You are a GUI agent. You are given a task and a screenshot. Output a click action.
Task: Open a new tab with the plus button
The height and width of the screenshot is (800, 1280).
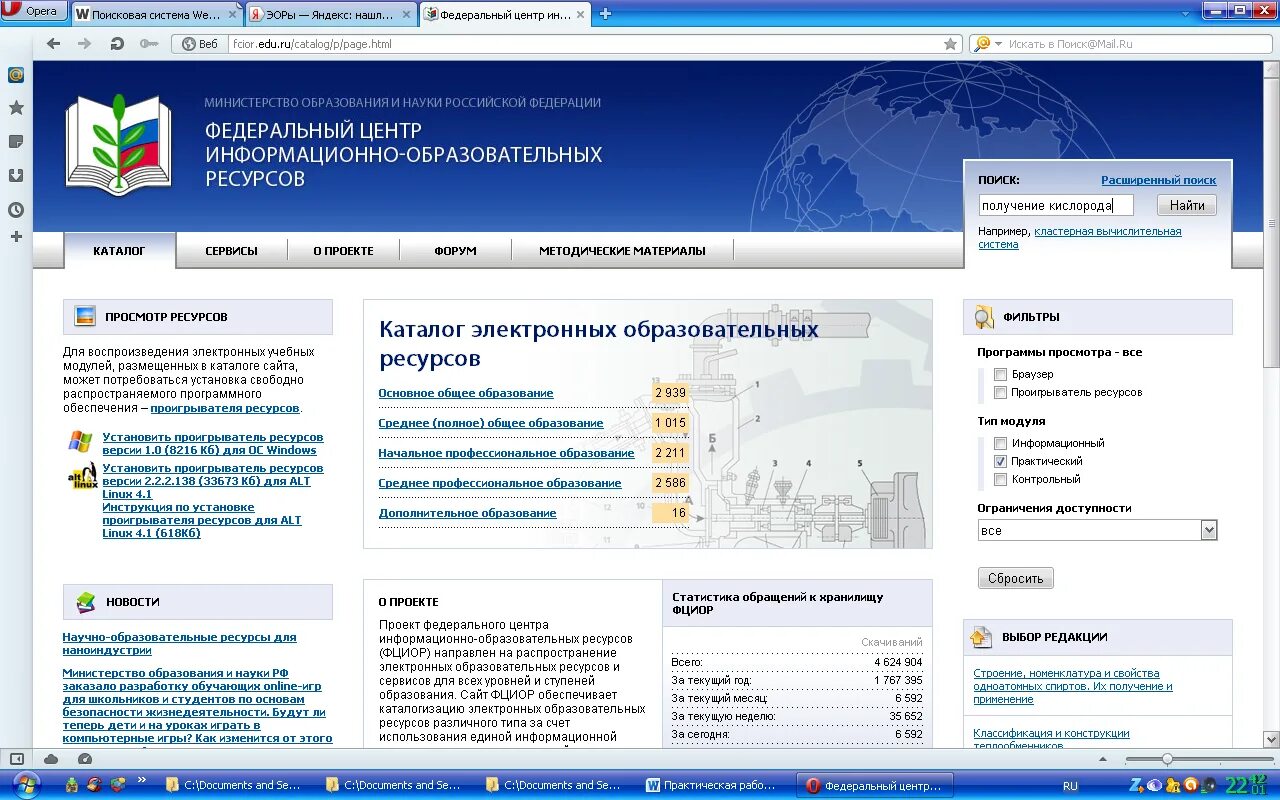point(605,14)
